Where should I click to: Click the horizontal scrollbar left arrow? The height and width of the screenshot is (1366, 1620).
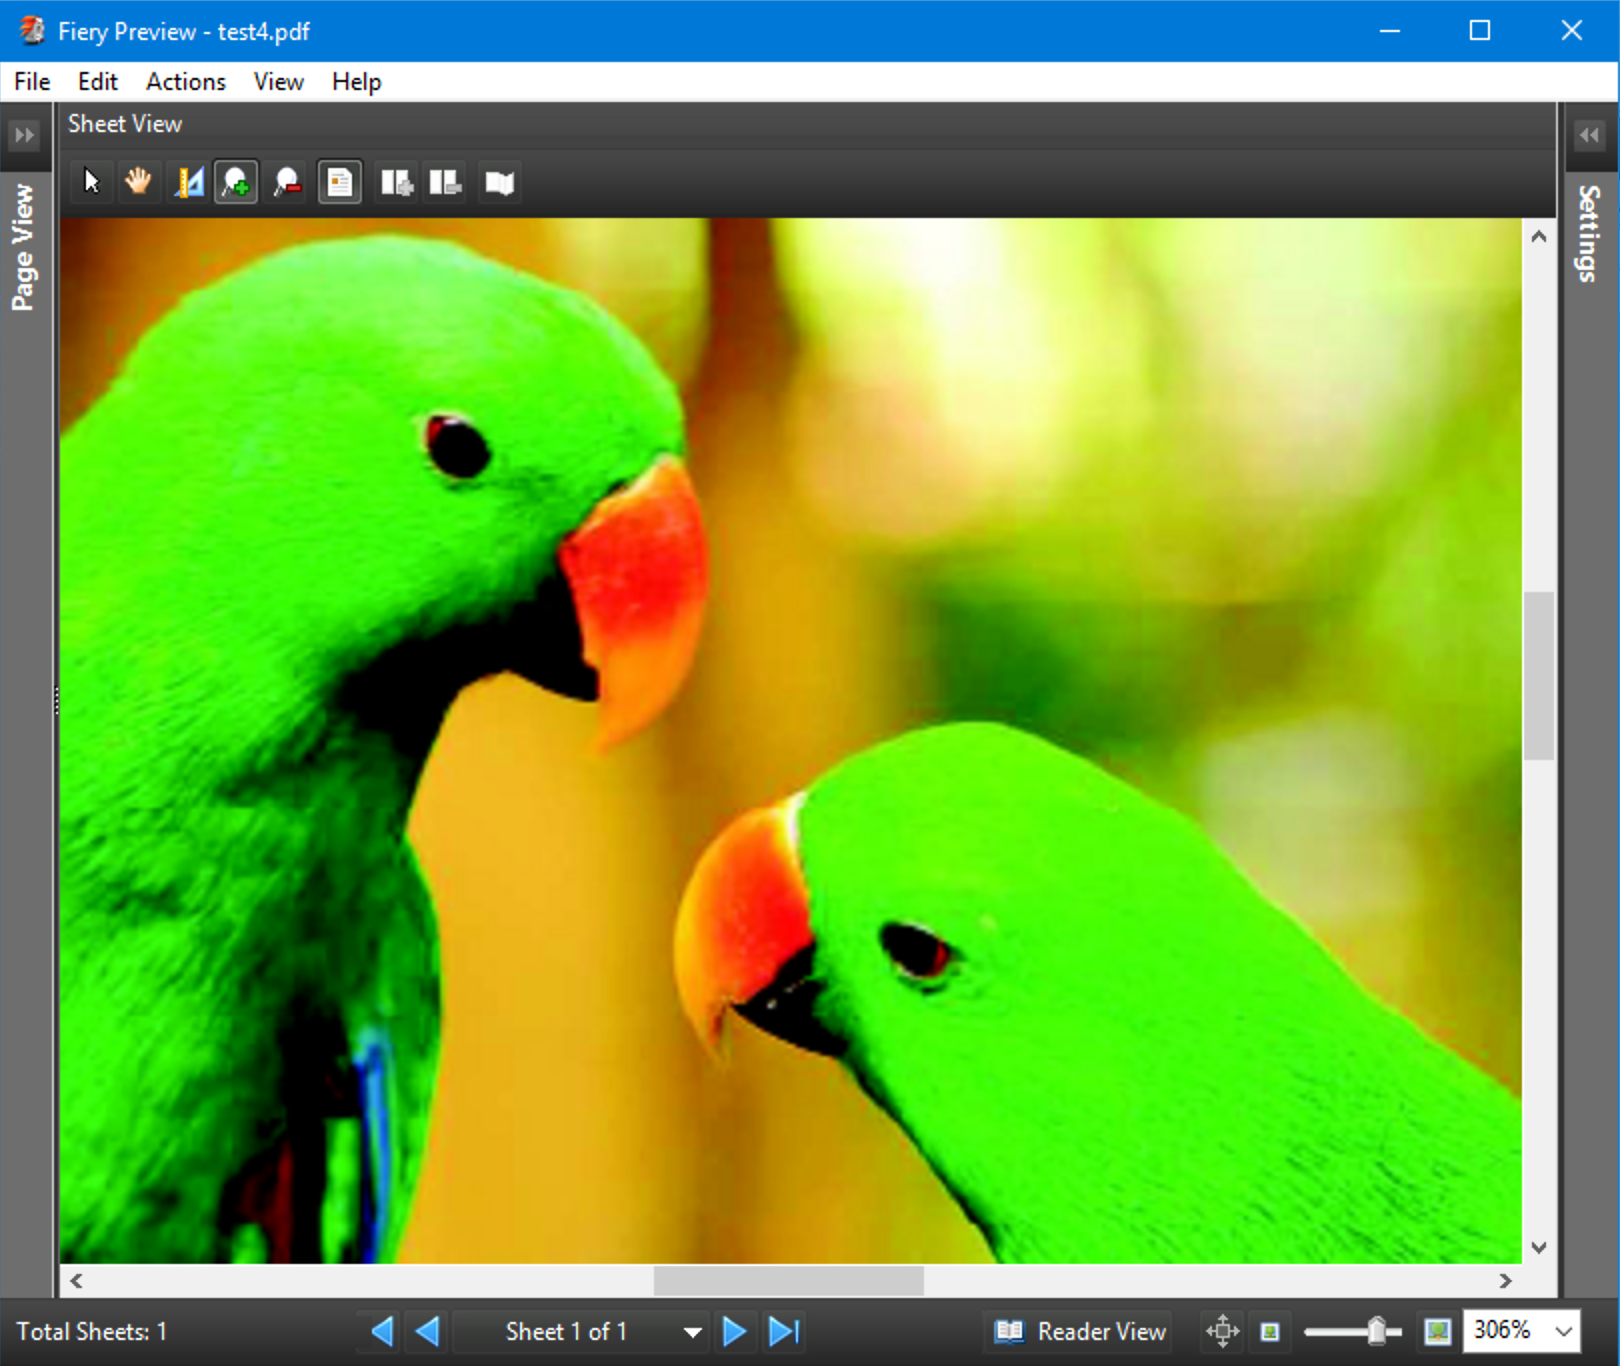(x=76, y=1280)
